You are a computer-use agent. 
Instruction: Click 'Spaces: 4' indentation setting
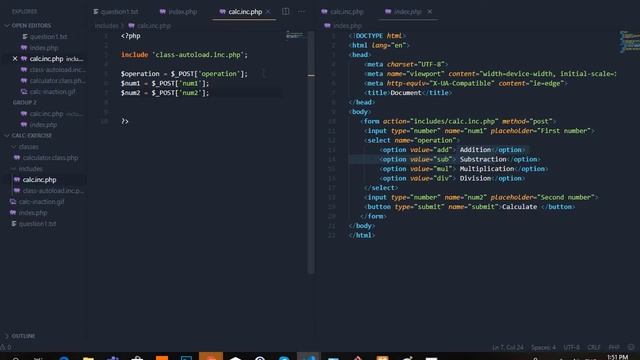pyautogui.click(x=543, y=348)
